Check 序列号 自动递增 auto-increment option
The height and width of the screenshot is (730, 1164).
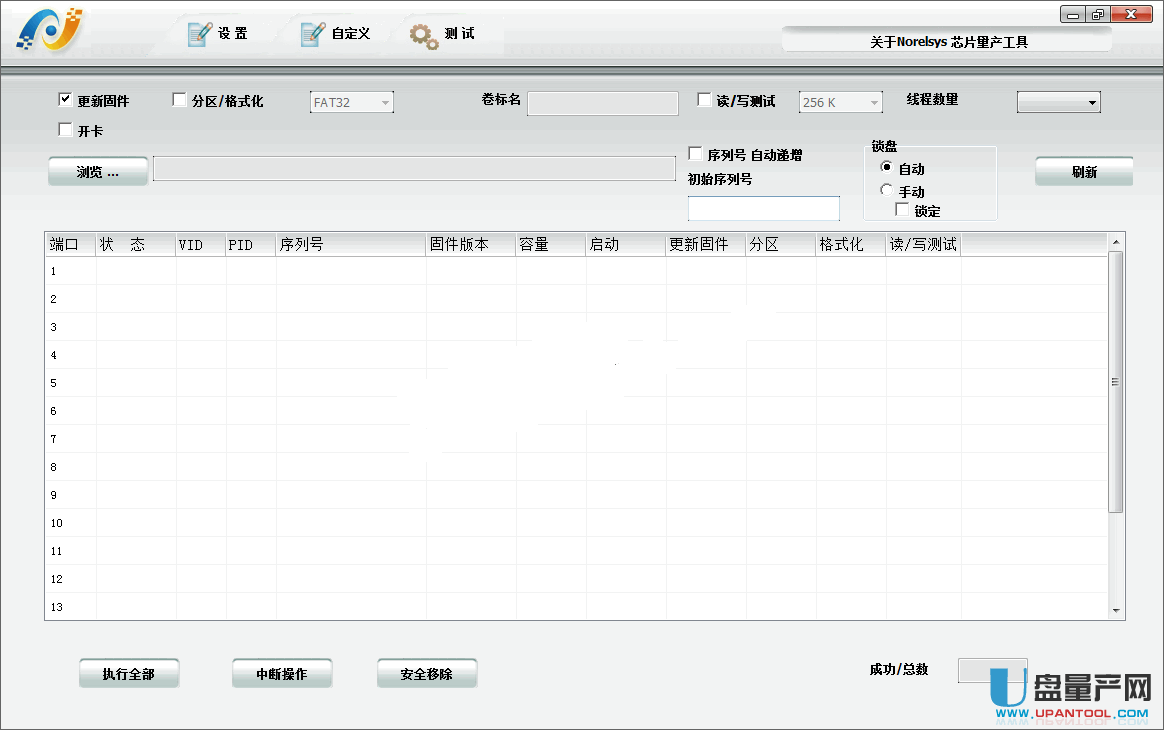pyautogui.click(x=695, y=152)
